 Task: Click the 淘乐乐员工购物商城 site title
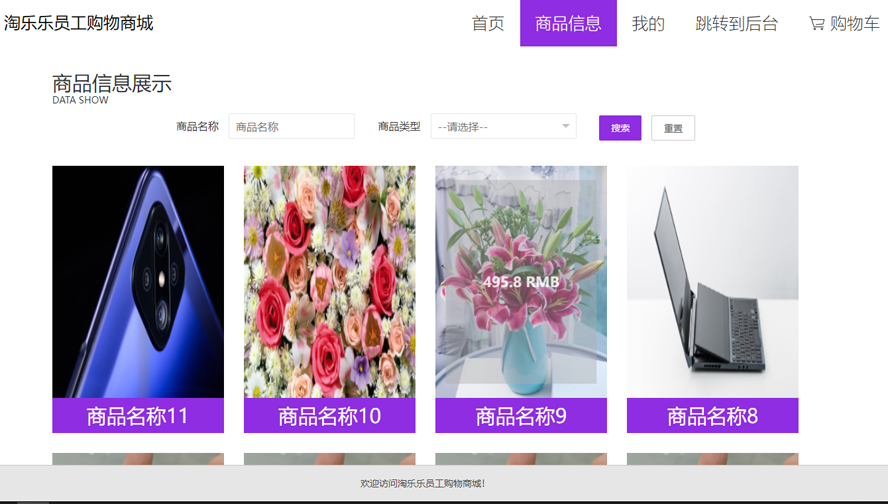click(78, 23)
